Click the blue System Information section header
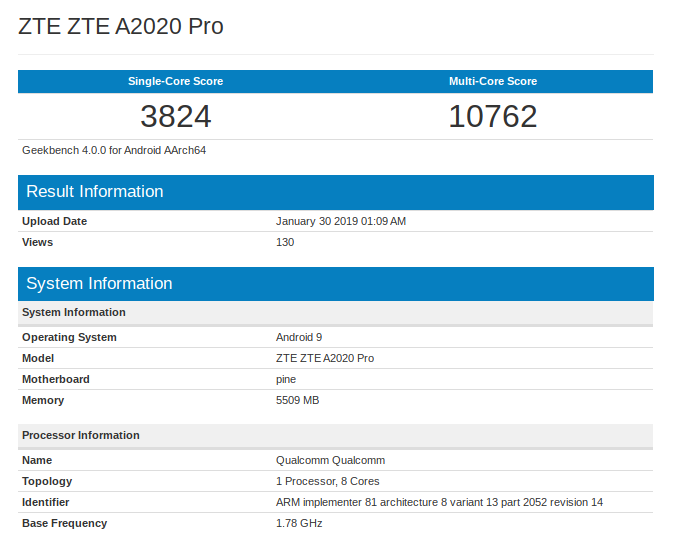 (99, 284)
